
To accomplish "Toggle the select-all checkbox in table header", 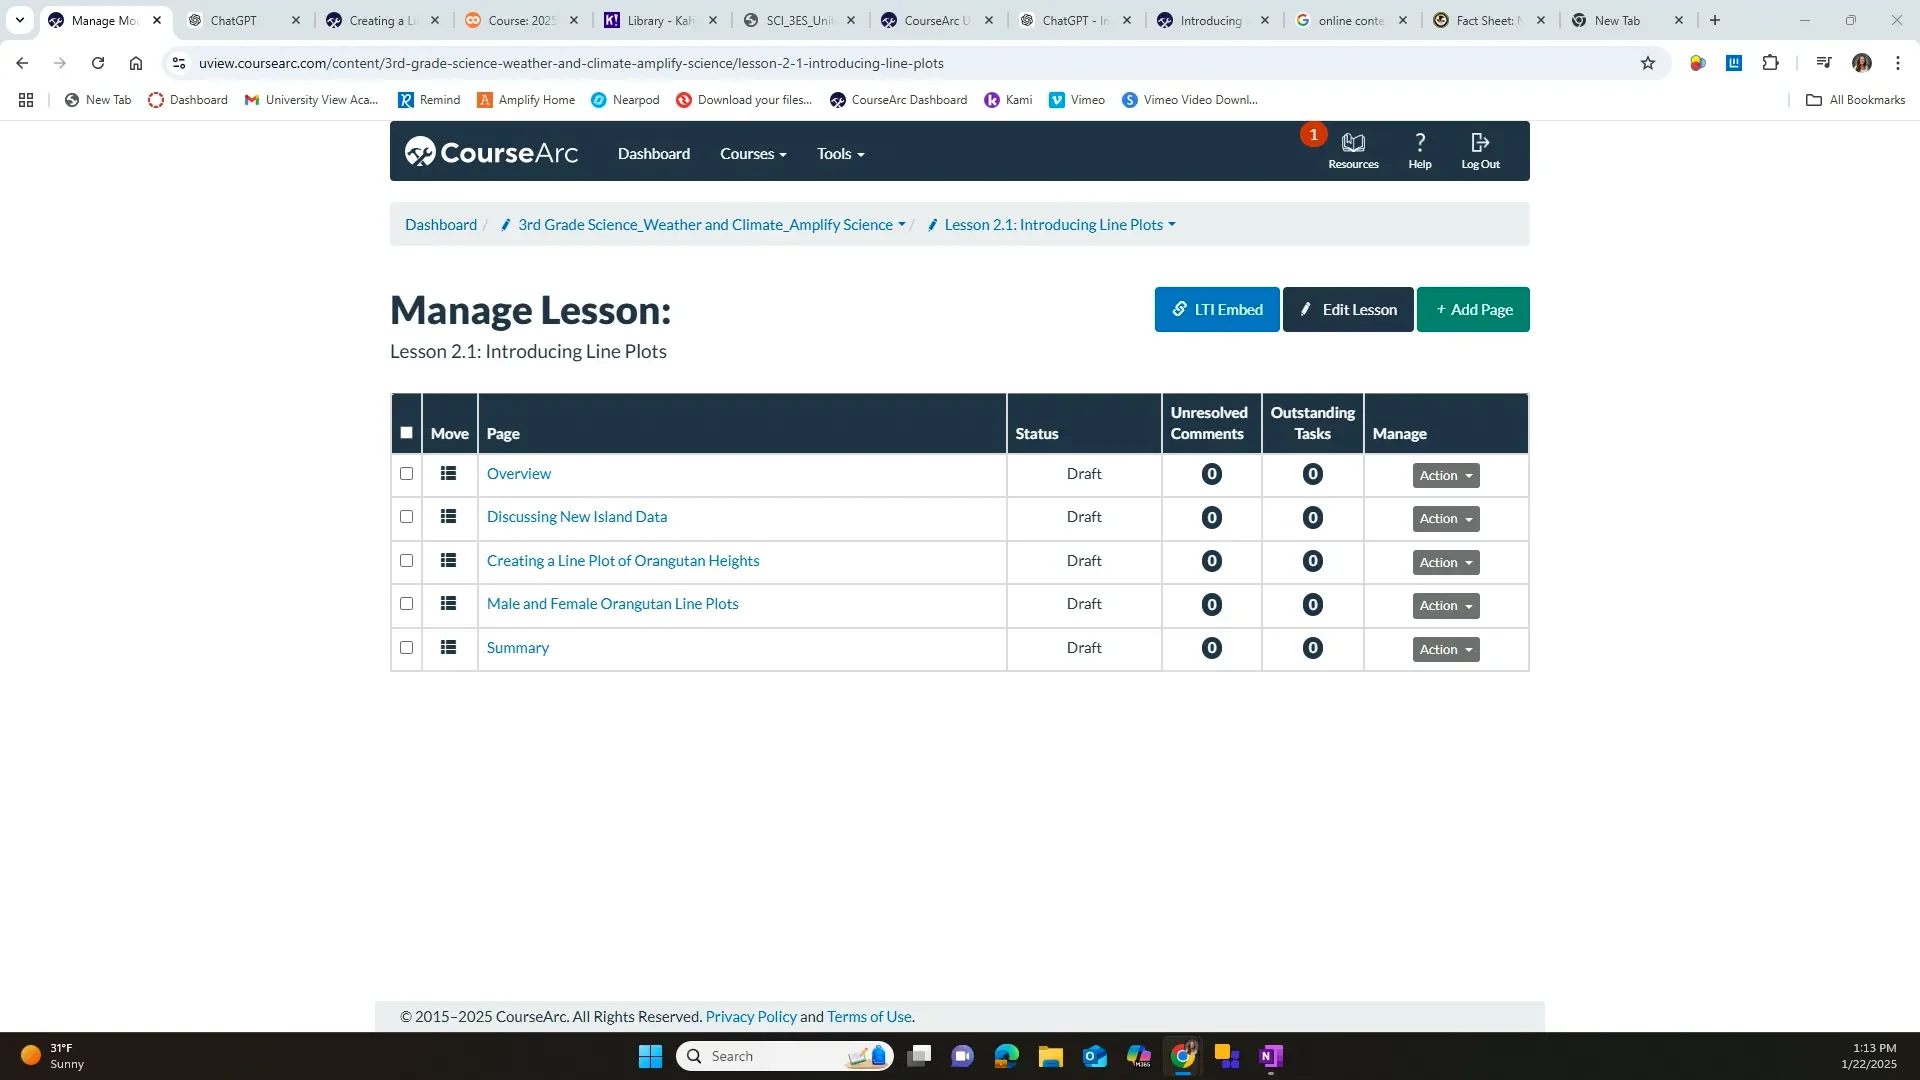I will (406, 433).
